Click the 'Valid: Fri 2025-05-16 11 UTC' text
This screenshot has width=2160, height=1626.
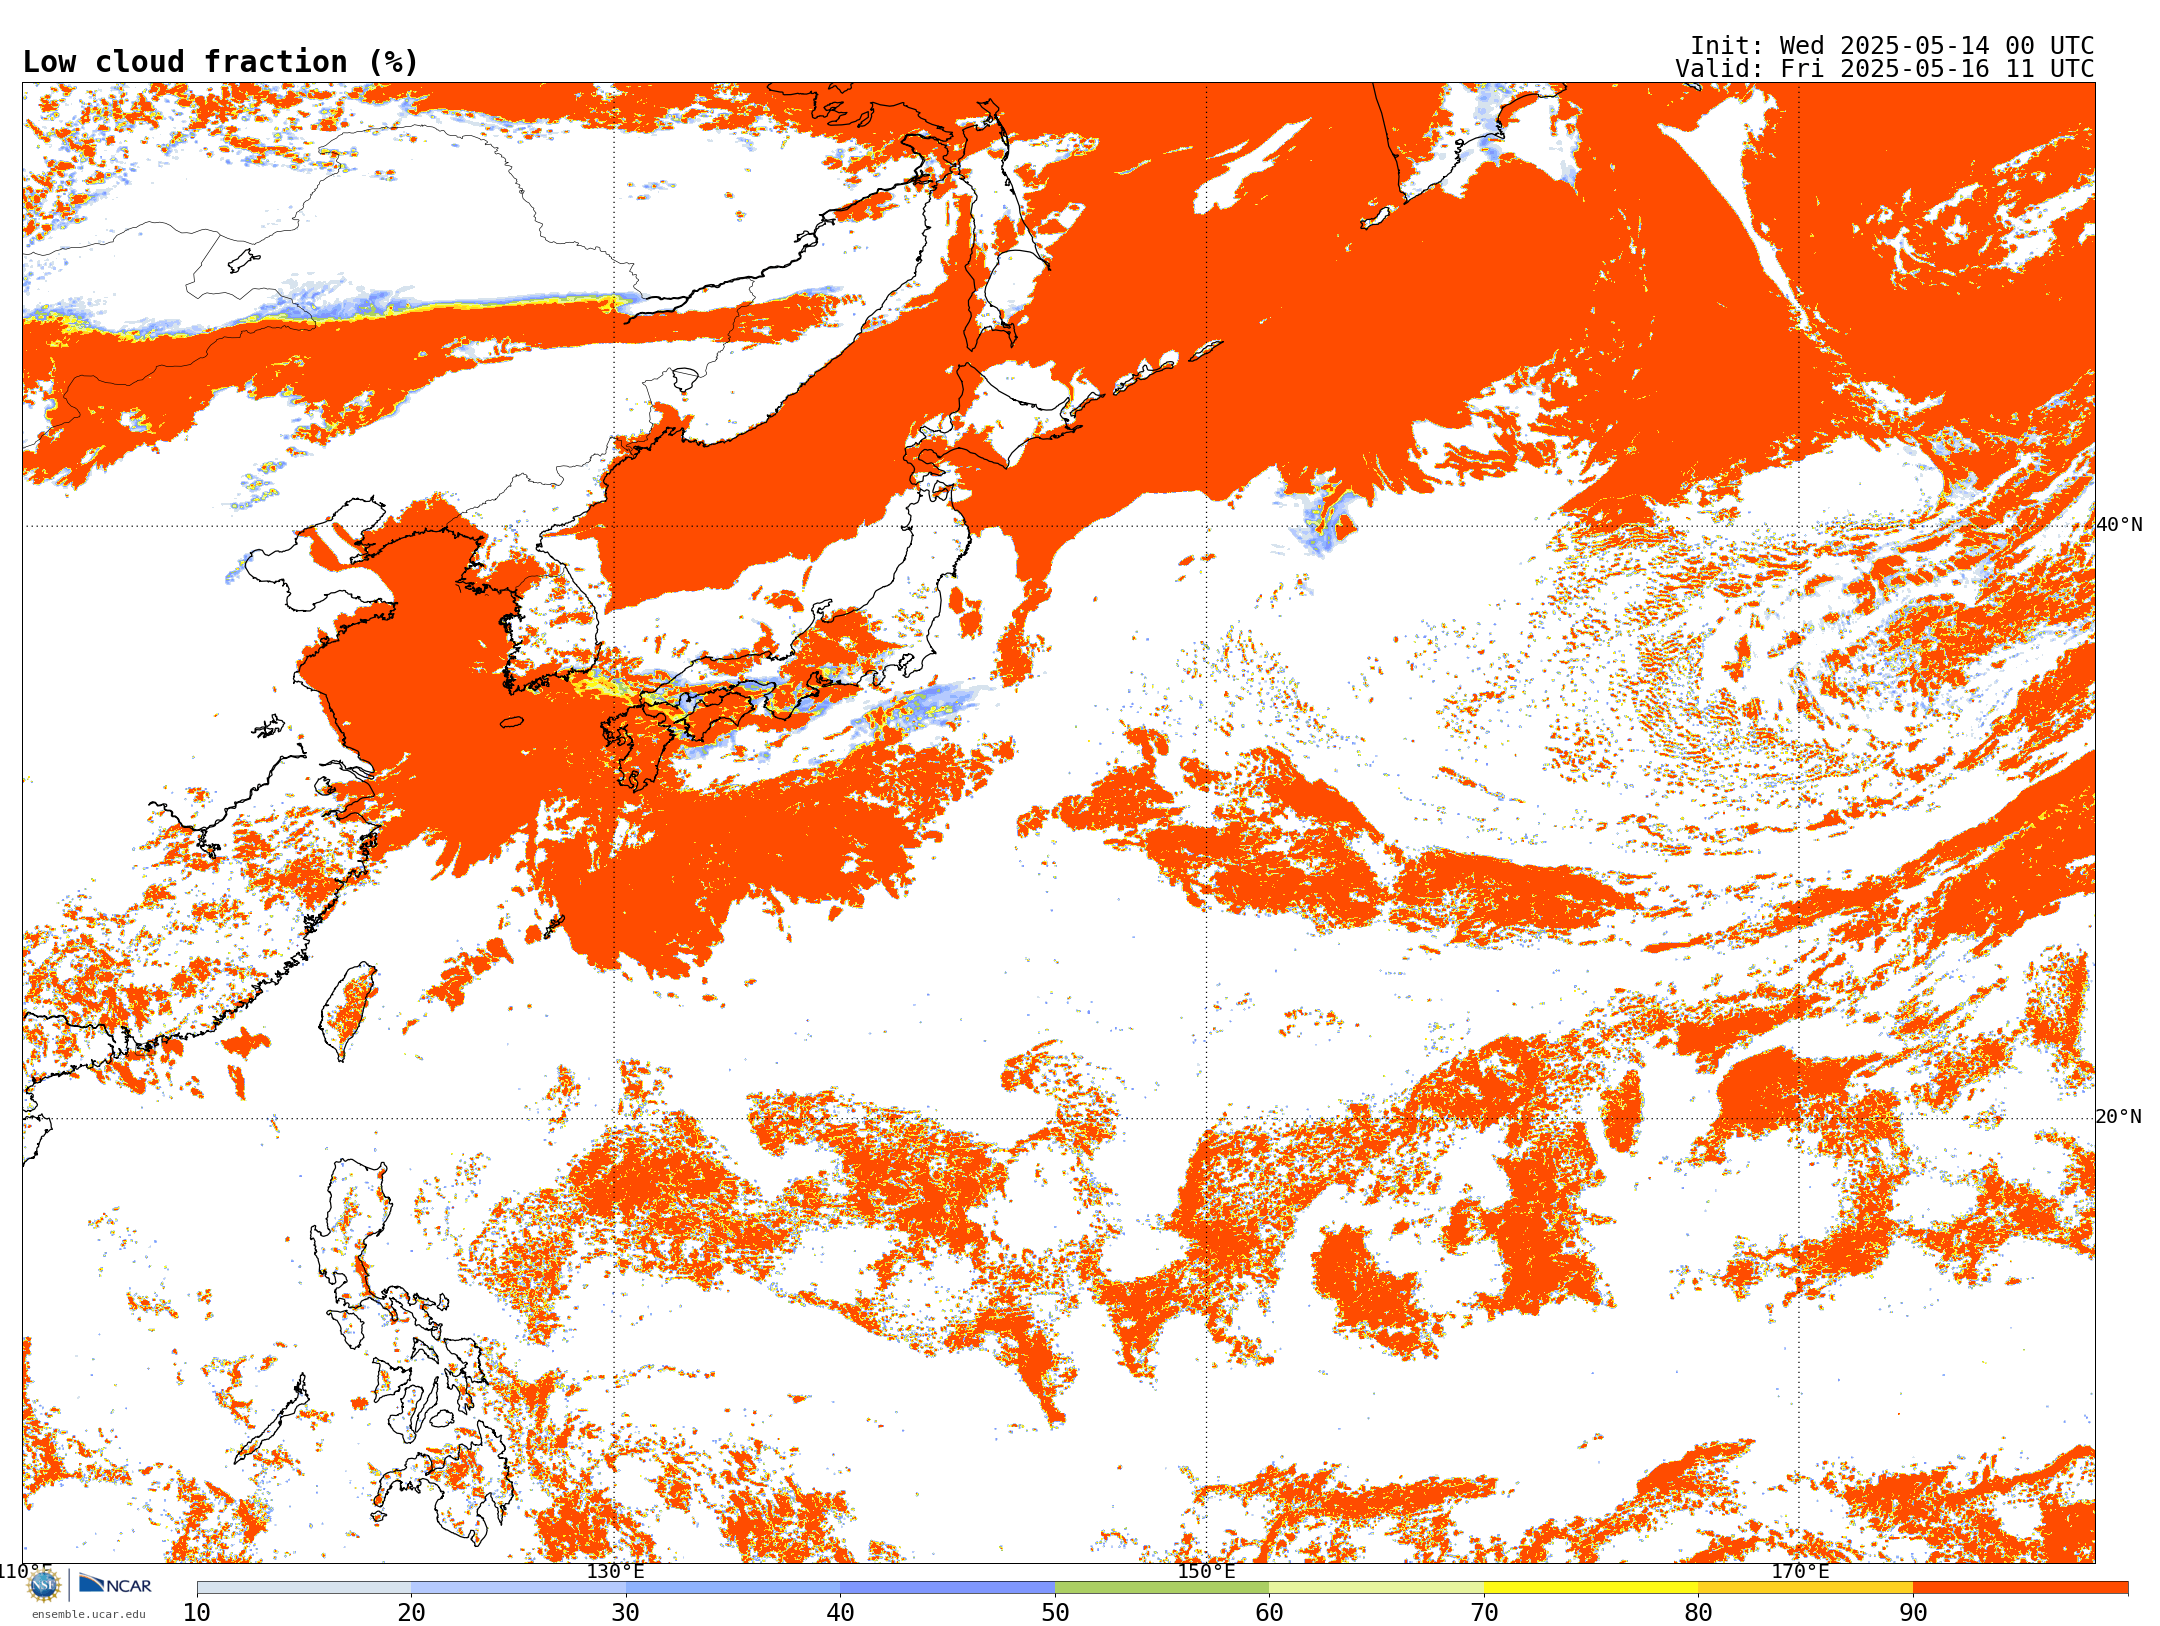[1884, 69]
